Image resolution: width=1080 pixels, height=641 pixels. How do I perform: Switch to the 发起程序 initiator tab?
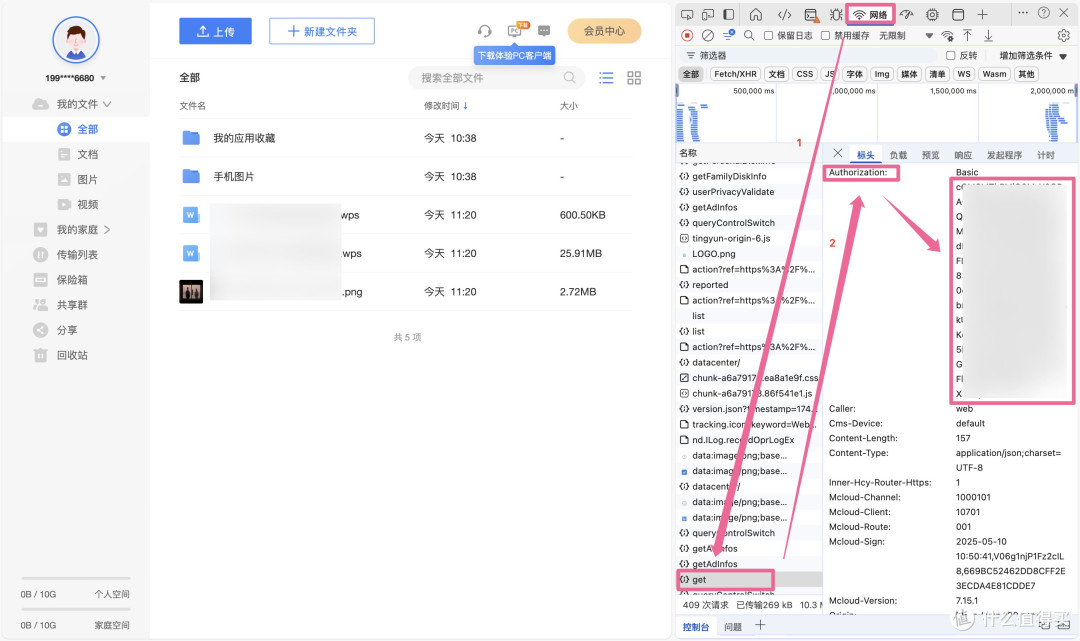point(1004,155)
